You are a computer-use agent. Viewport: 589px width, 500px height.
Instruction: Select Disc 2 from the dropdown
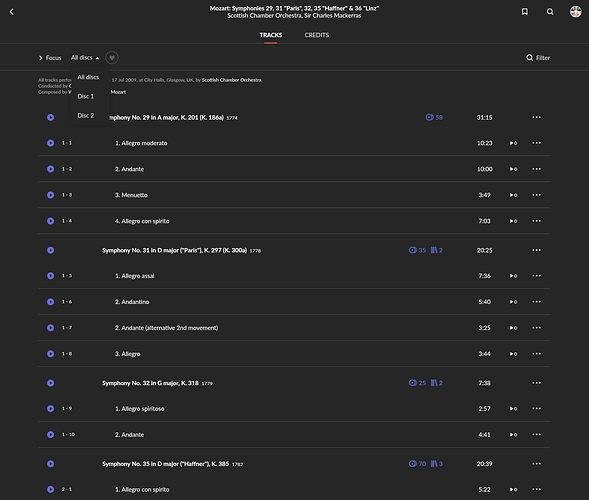point(86,115)
